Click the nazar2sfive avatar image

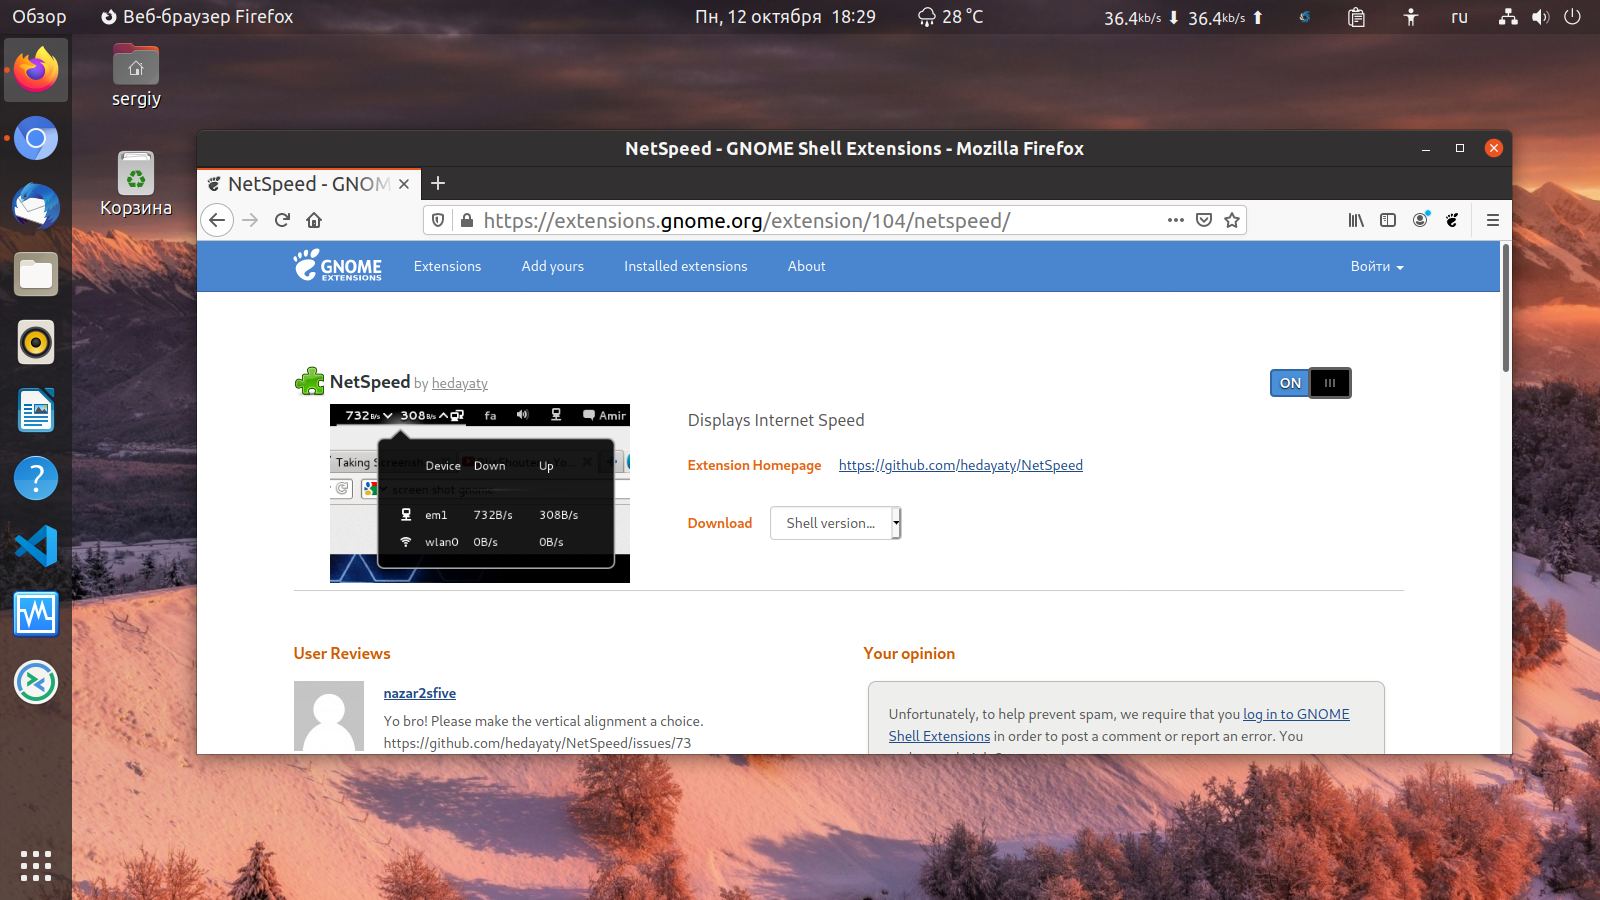329,716
